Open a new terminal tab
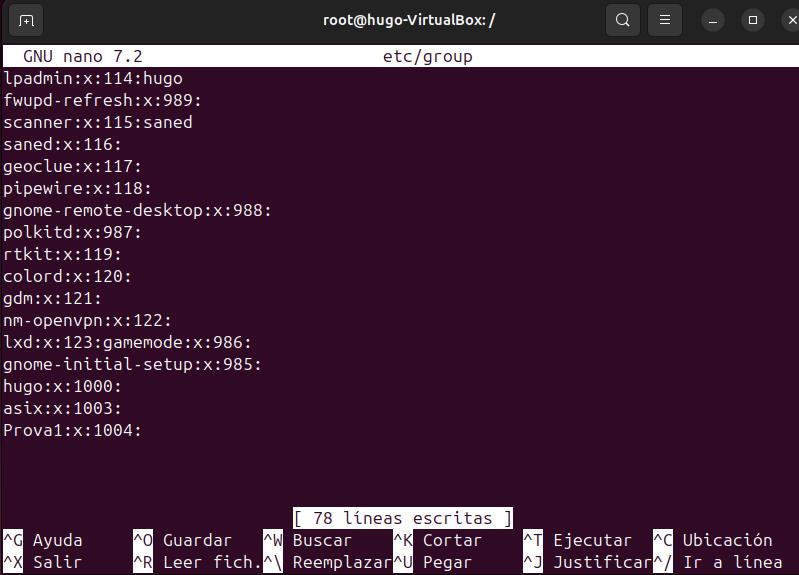The width and height of the screenshot is (799, 575). click(26, 20)
